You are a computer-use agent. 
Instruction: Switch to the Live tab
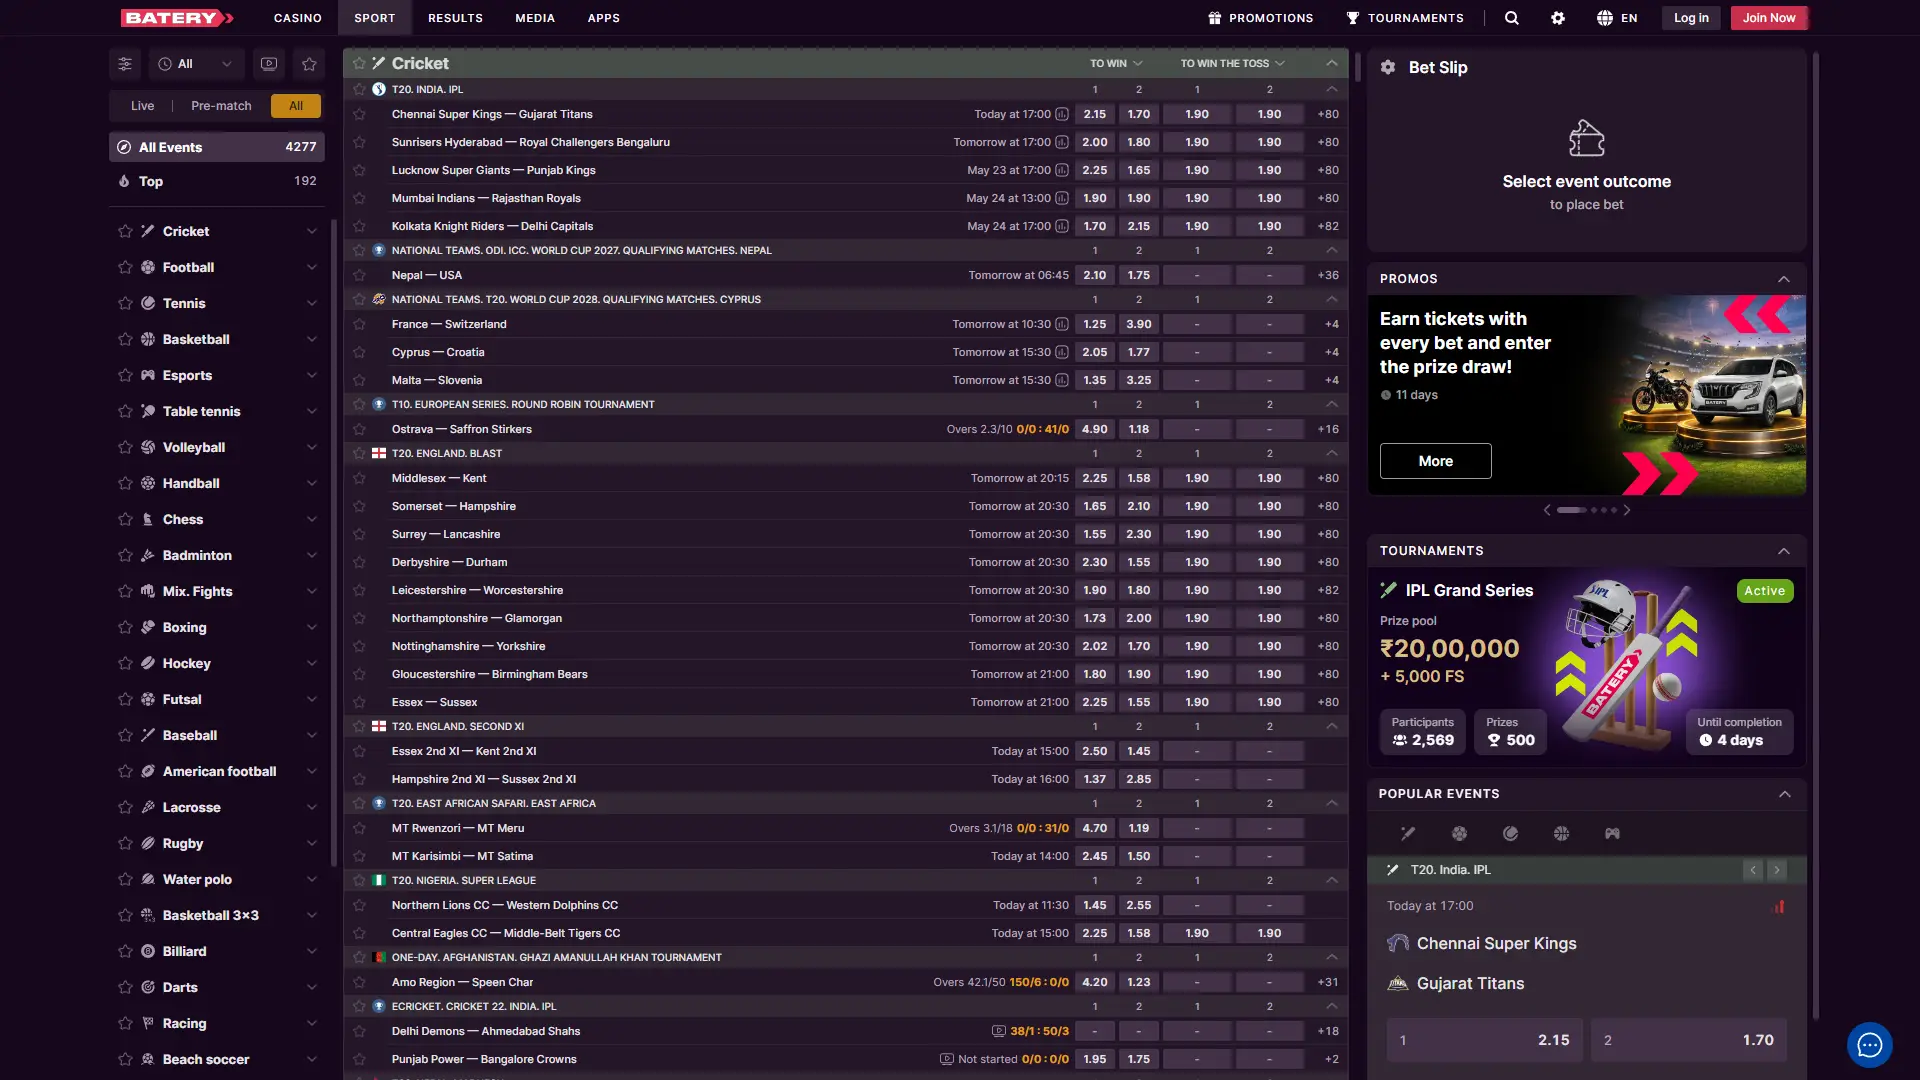(142, 106)
